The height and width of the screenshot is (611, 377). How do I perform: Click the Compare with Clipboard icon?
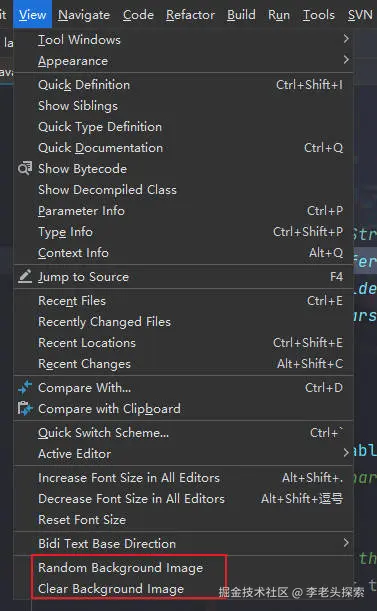[25, 408]
